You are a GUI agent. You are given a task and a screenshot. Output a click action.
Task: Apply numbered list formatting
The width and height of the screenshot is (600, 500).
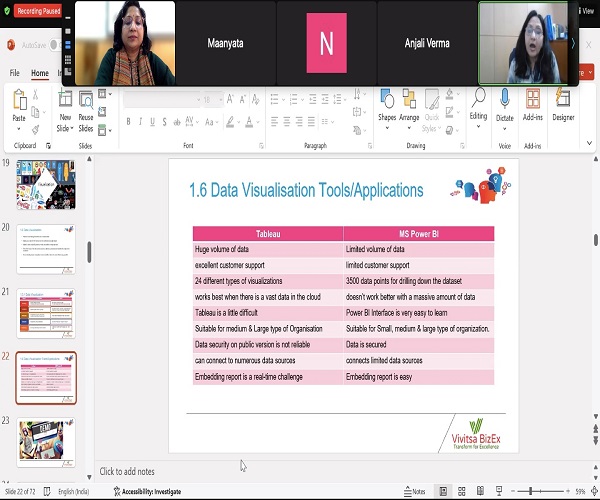tap(293, 99)
